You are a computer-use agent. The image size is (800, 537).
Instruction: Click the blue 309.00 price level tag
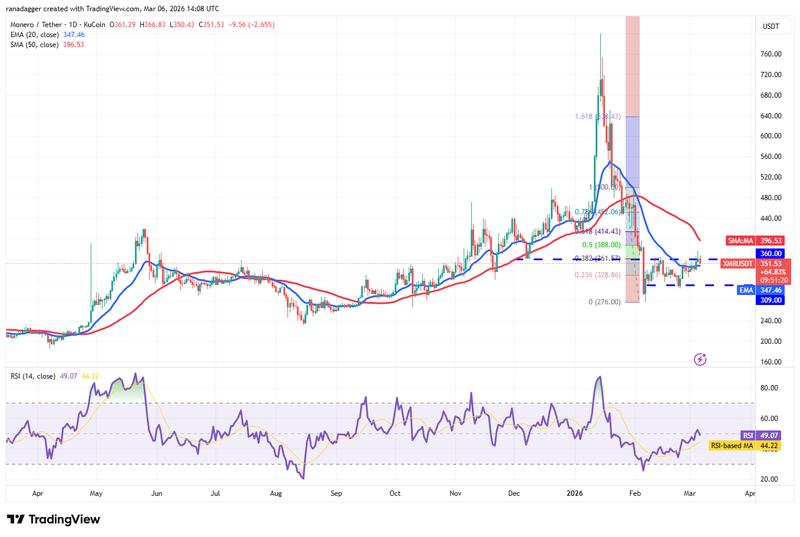[x=770, y=300]
